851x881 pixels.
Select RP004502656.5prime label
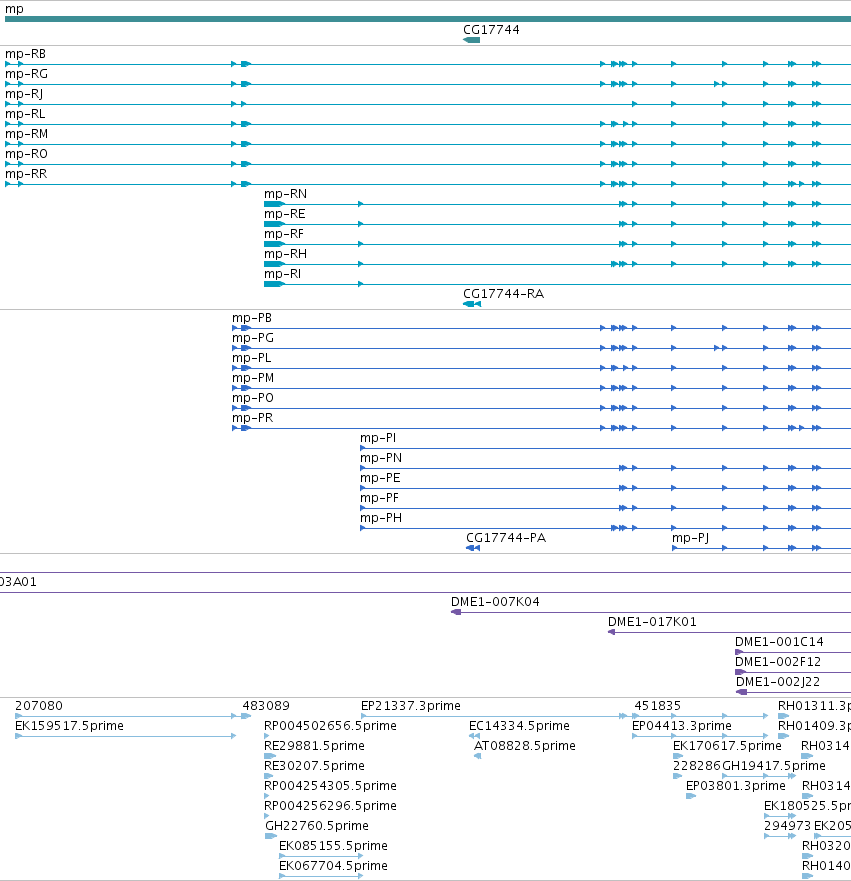click(x=330, y=726)
